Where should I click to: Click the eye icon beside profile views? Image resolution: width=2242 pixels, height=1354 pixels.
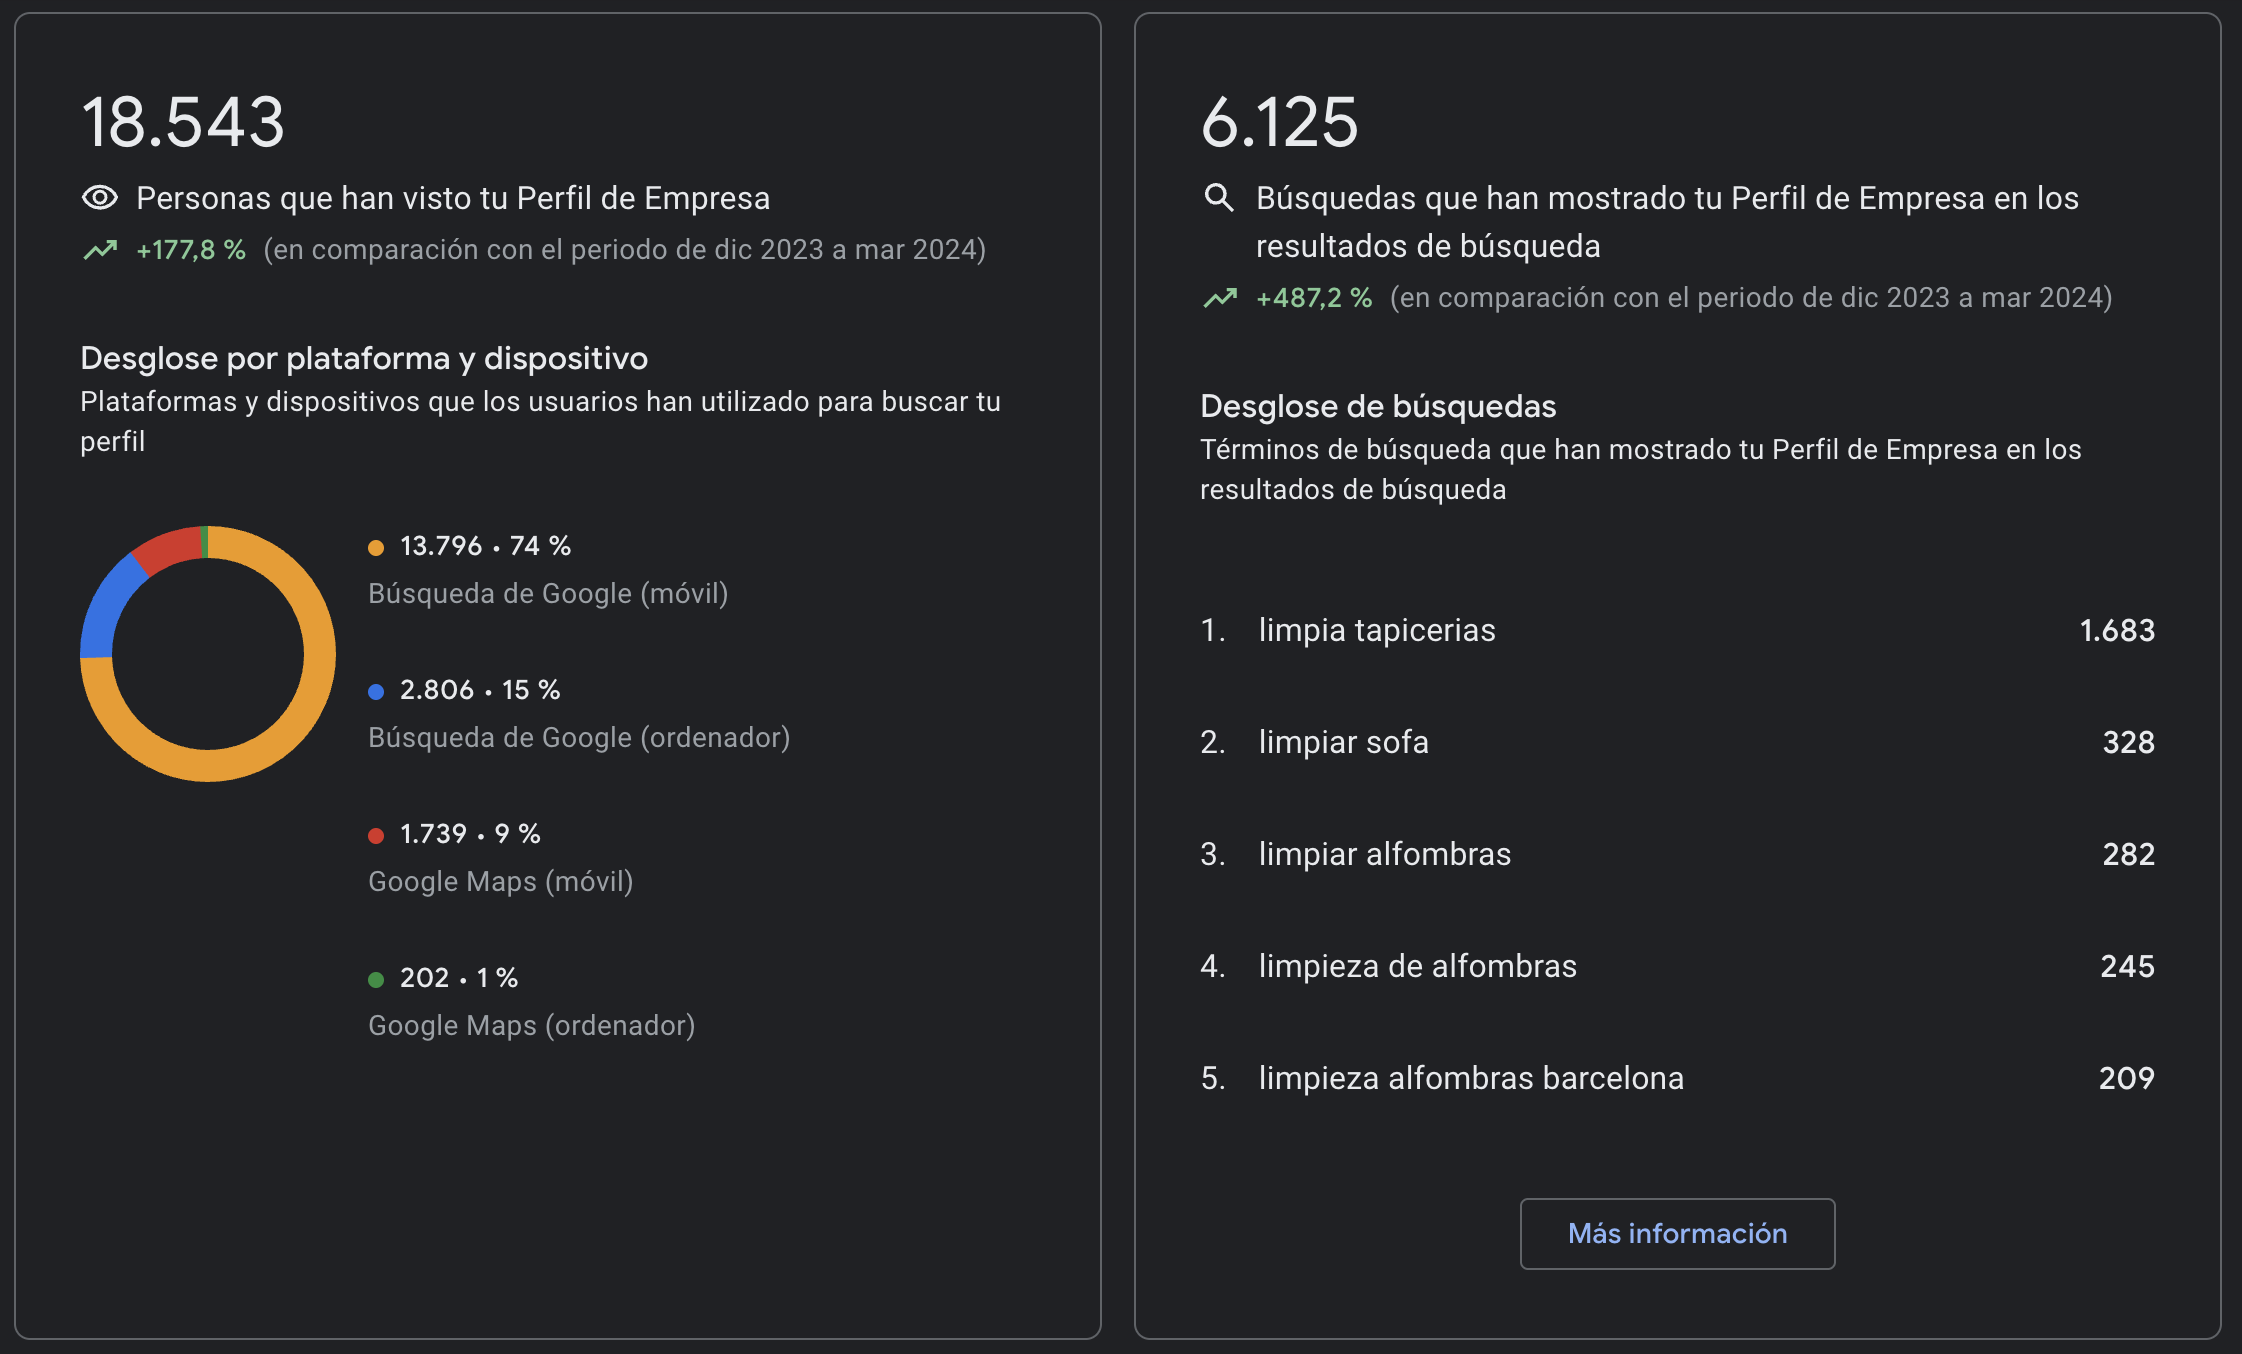(x=99, y=198)
